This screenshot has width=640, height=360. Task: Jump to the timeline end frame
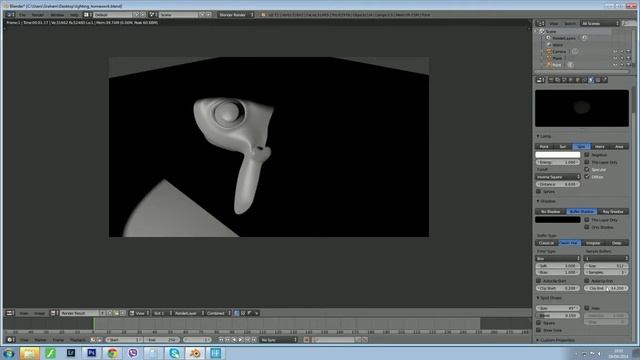(x=254, y=340)
